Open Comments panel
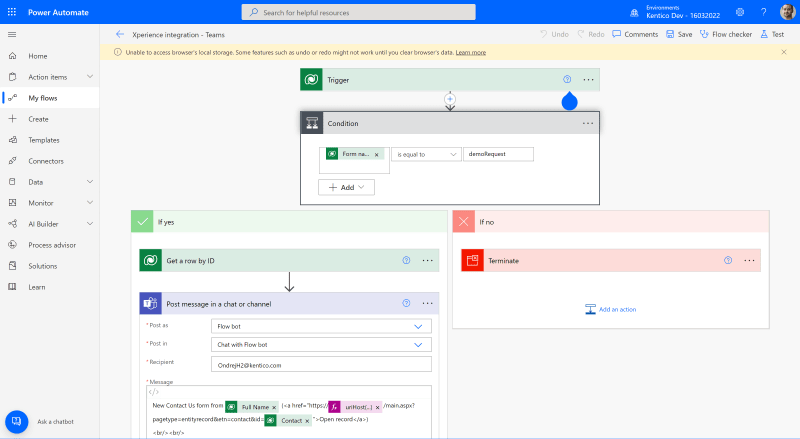 635,34
